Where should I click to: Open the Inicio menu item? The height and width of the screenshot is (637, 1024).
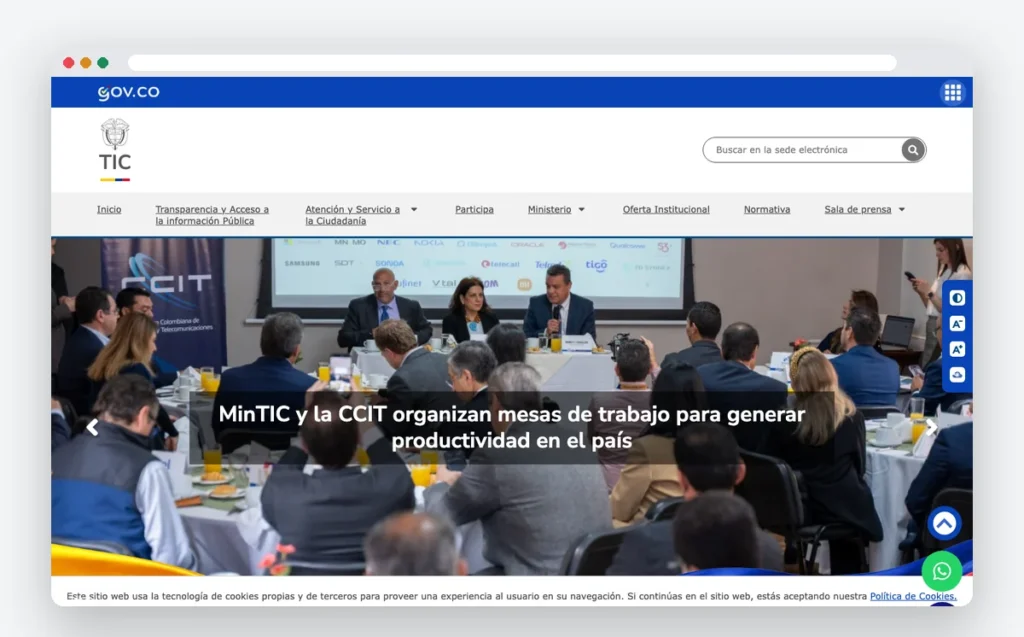point(109,210)
